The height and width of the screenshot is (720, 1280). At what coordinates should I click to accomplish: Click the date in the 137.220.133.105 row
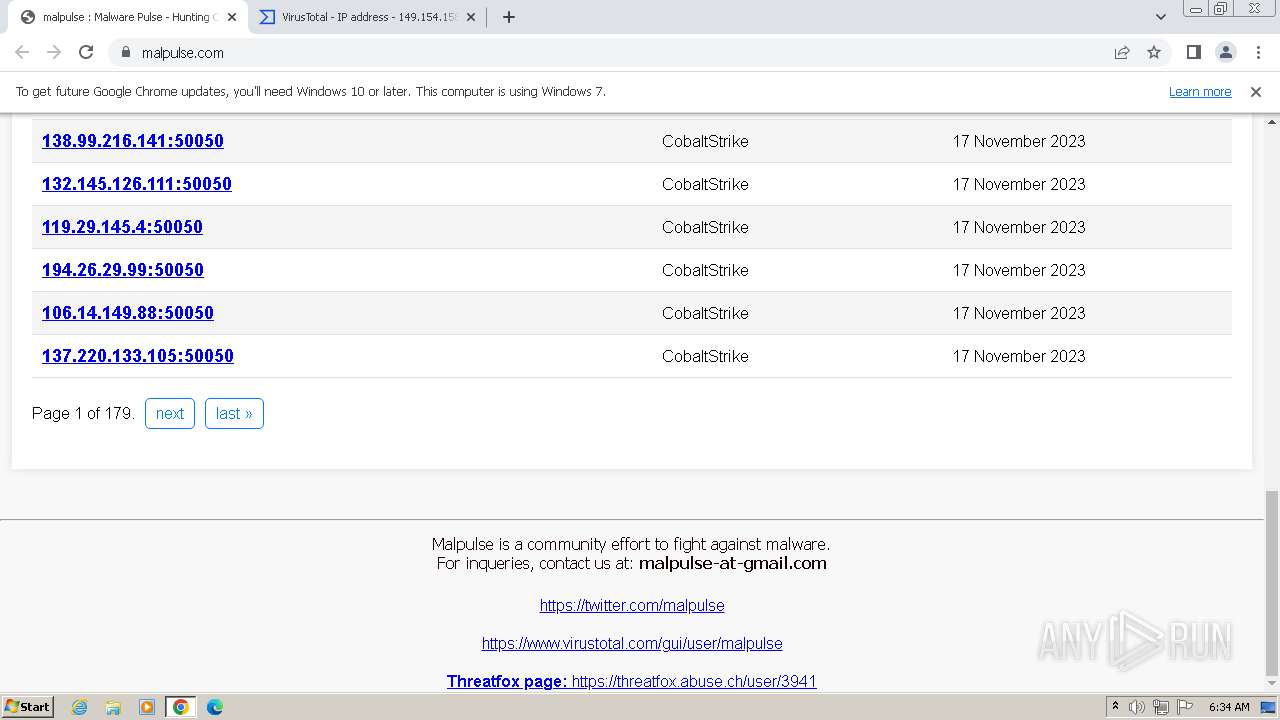[1019, 356]
